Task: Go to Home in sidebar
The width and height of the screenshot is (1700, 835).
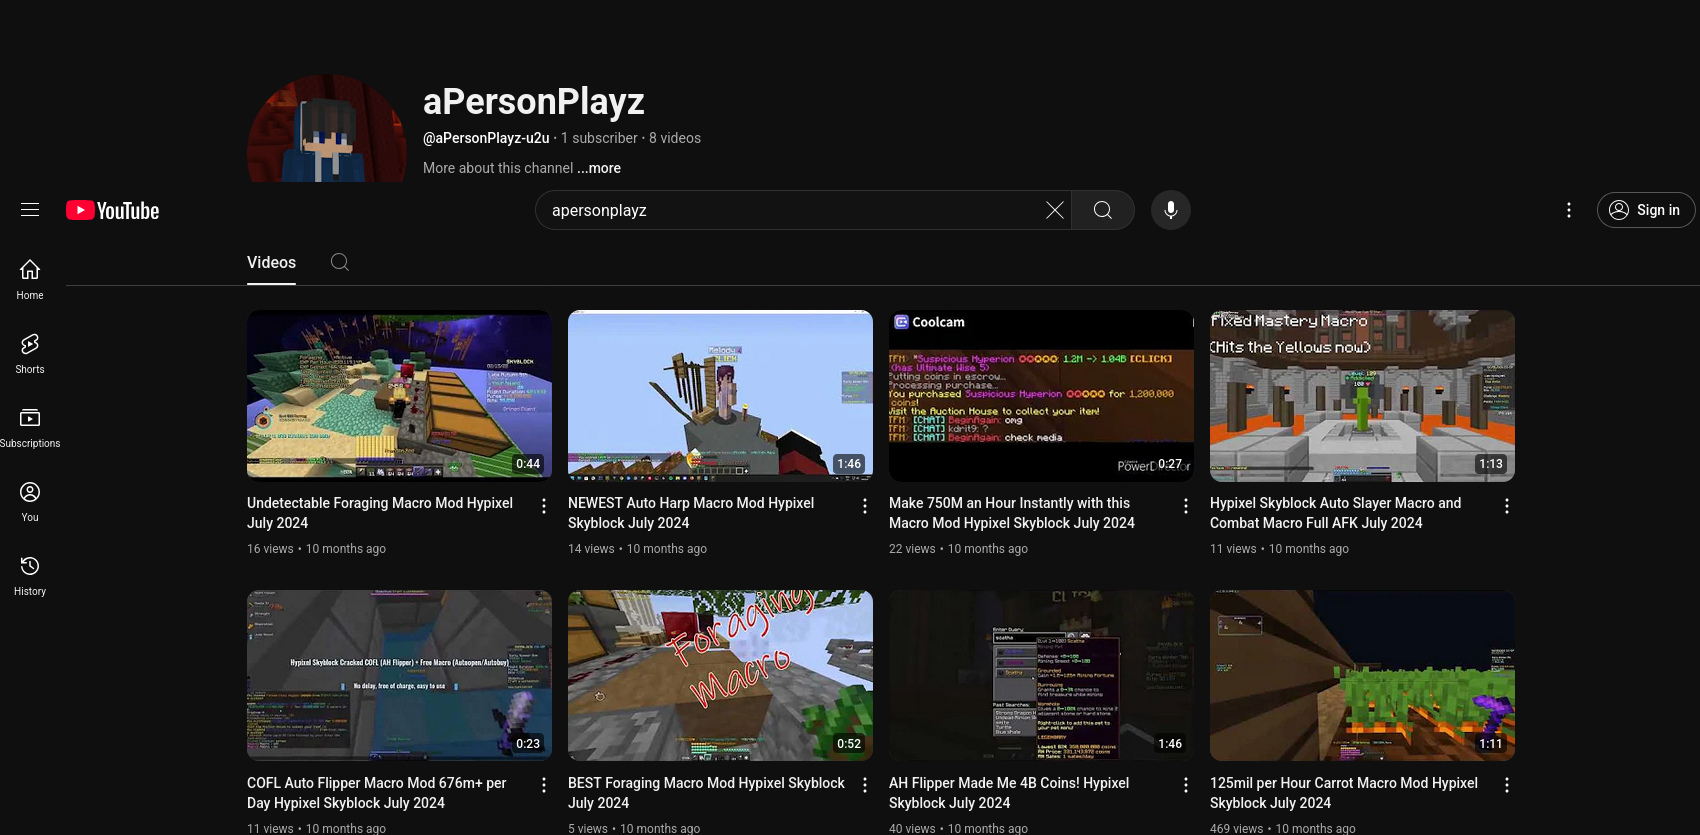Action: point(30,279)
